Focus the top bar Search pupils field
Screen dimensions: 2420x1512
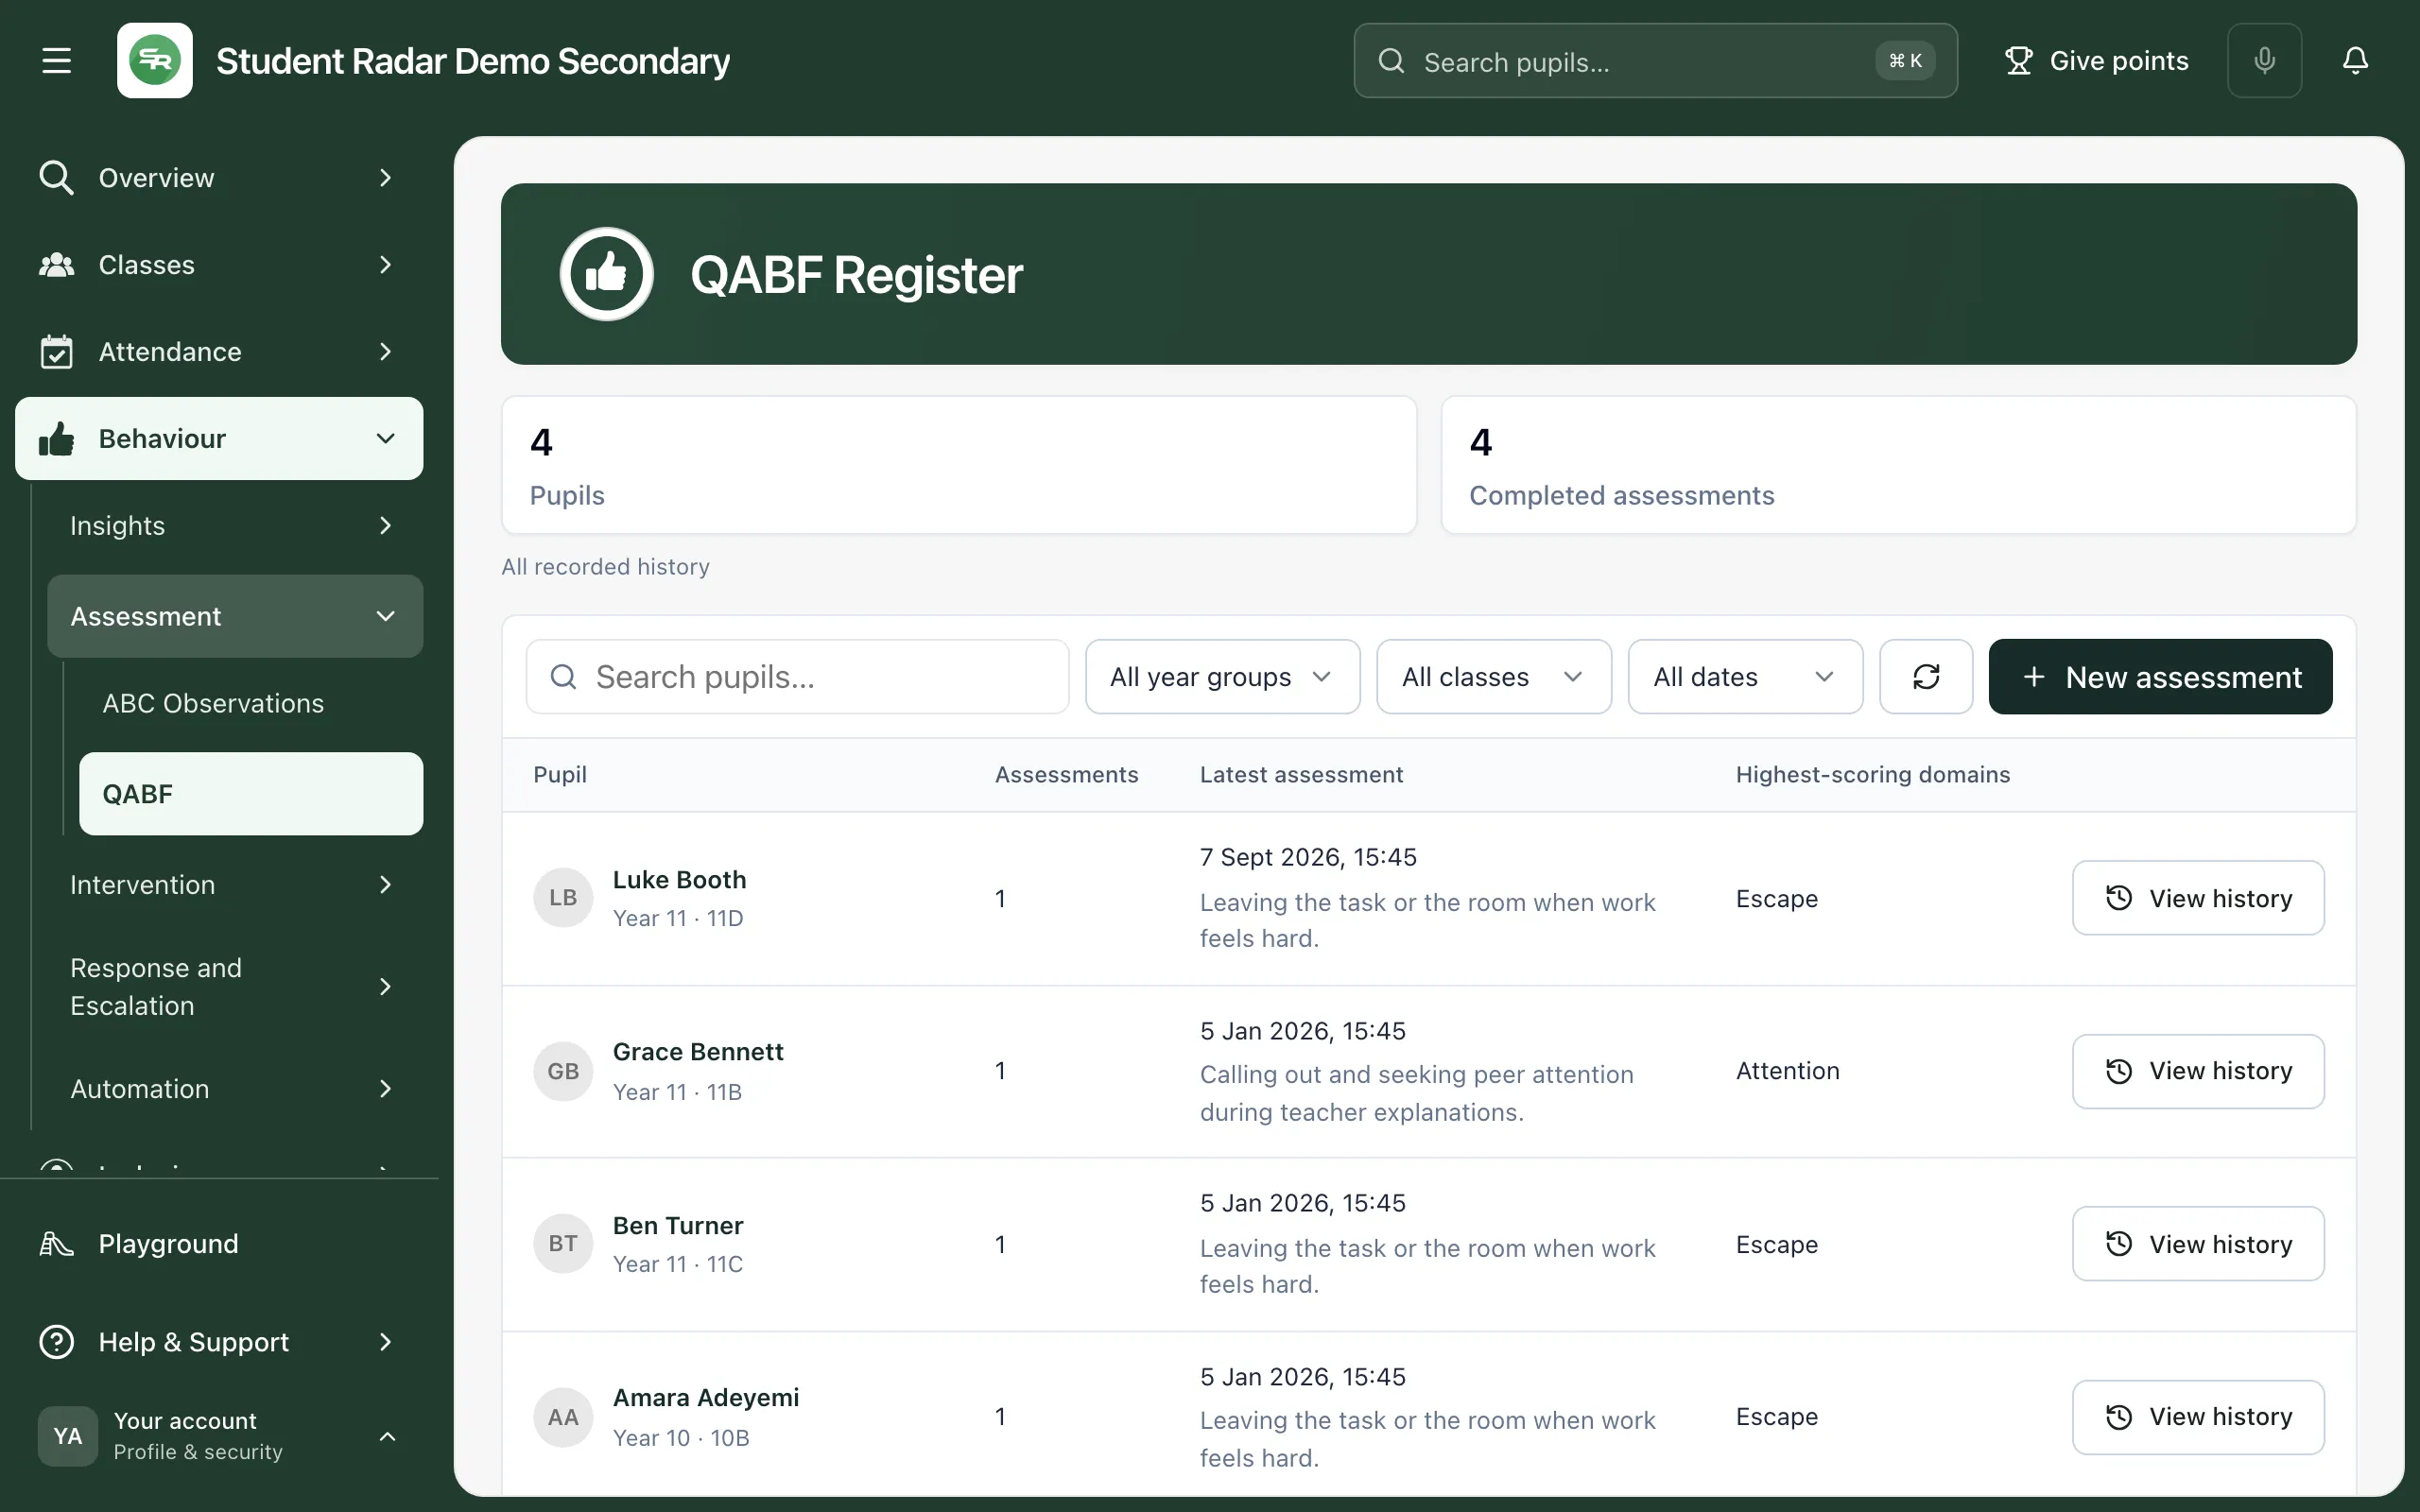pos(1655,61)
